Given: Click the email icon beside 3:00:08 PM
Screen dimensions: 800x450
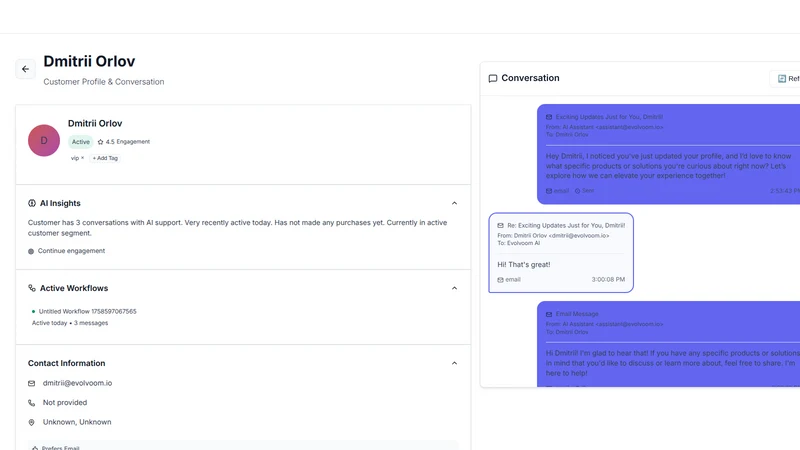Looking at the screenshot, I should (501, 280).
